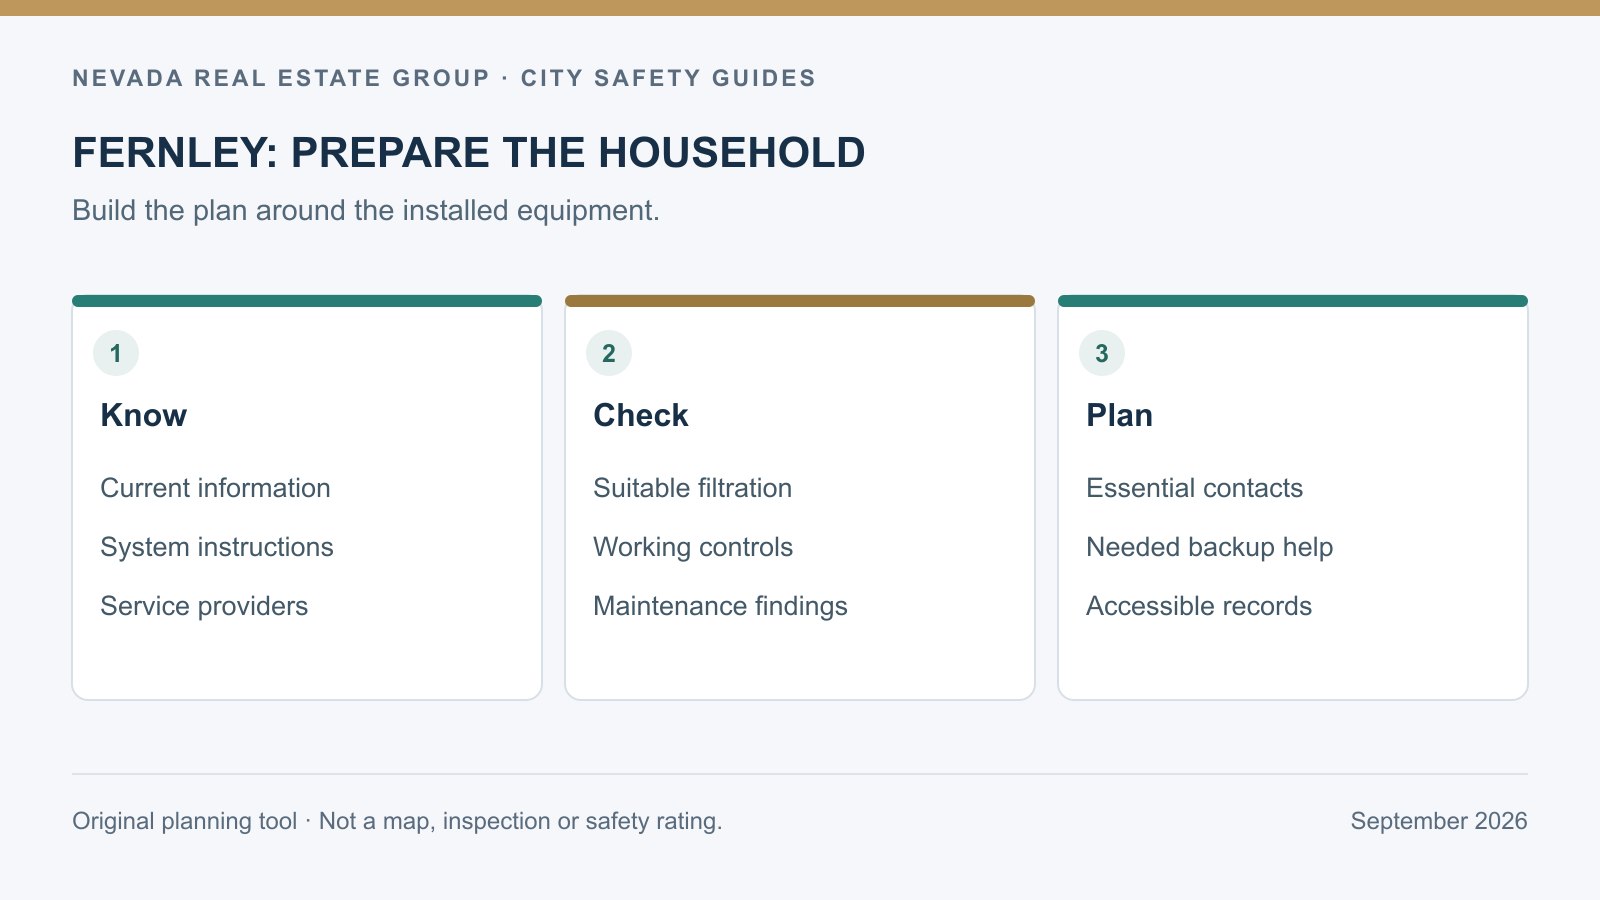Click the Nevada Real Estate Group header

(444, 78)
